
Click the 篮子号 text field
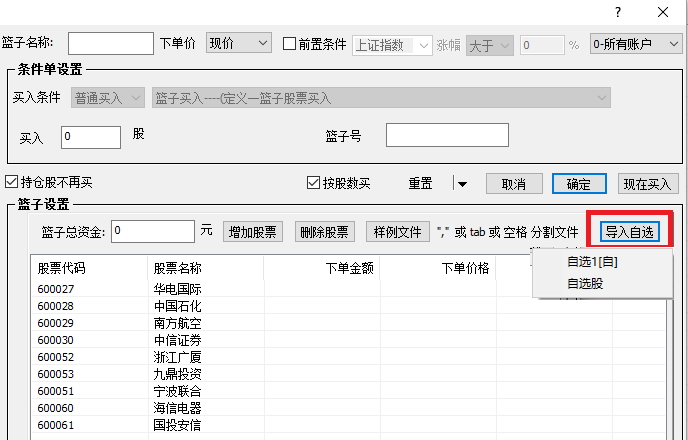pos(447,135)
